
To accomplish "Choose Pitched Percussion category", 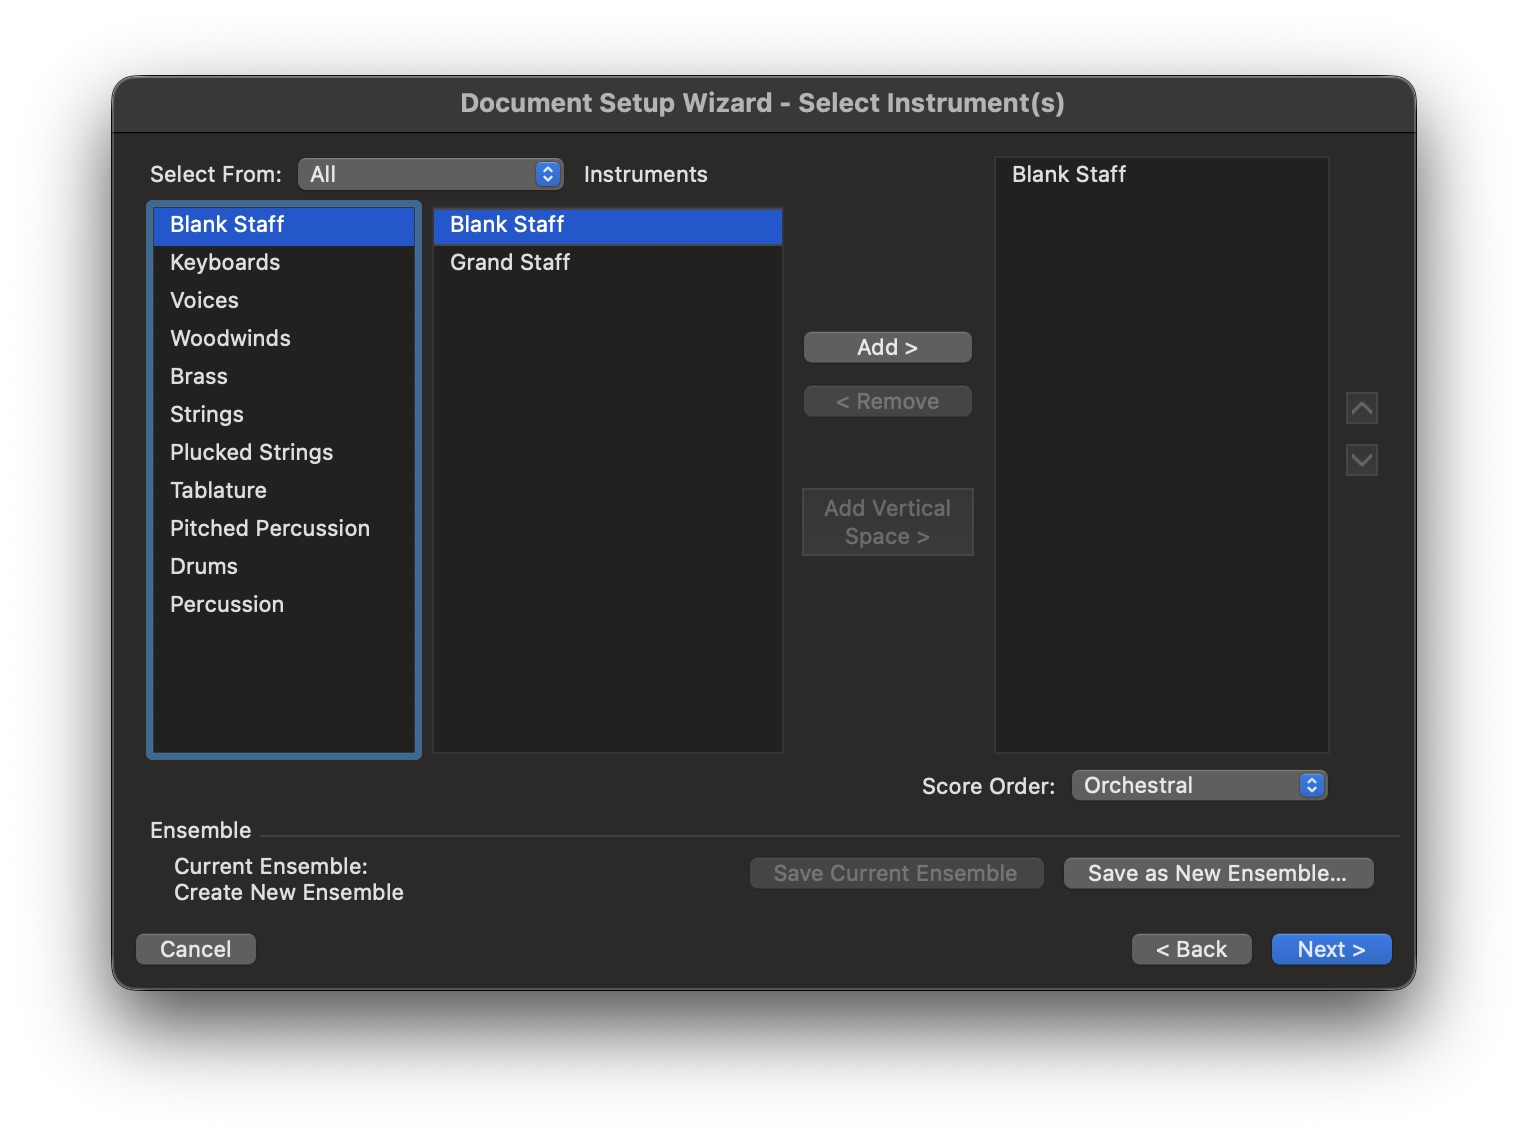I will click(269, 528).
